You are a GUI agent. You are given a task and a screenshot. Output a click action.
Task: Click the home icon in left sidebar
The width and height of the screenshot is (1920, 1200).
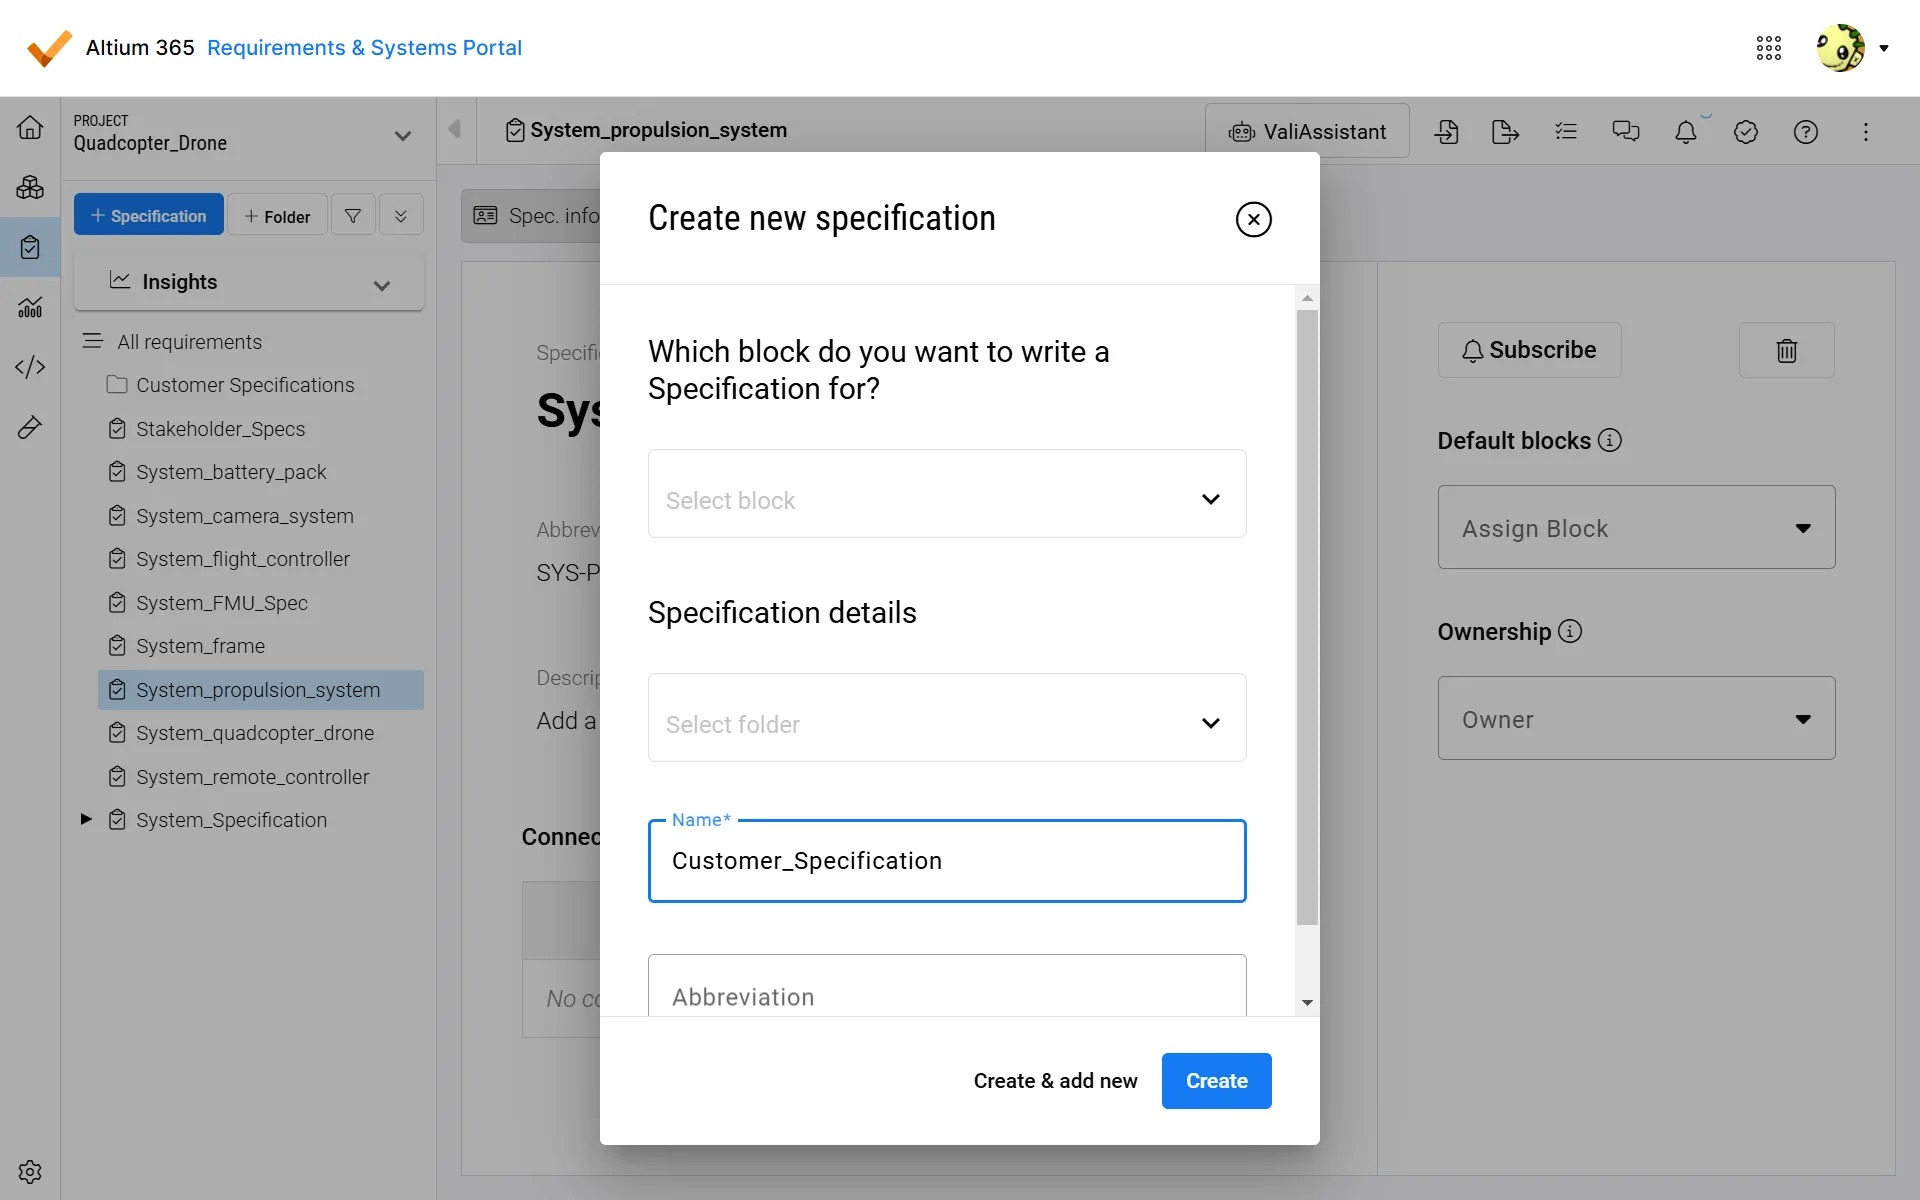click(30, 128)
